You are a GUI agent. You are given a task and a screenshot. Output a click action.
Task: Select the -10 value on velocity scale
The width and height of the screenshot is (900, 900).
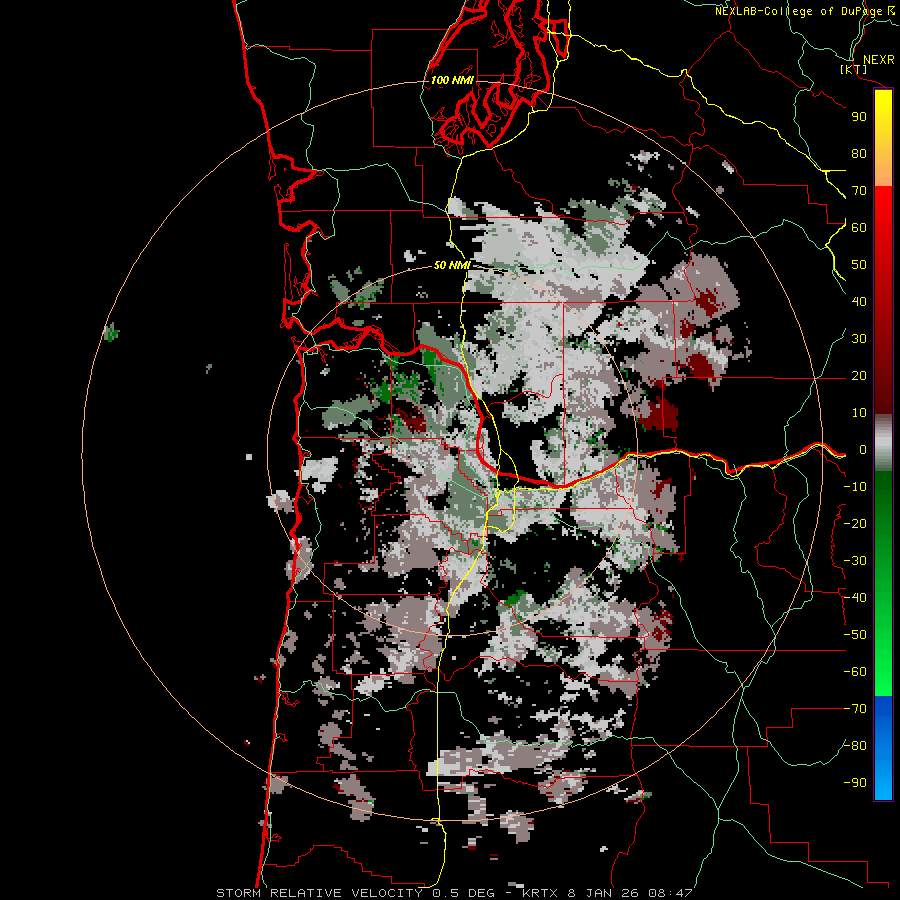tap(855, 487)
